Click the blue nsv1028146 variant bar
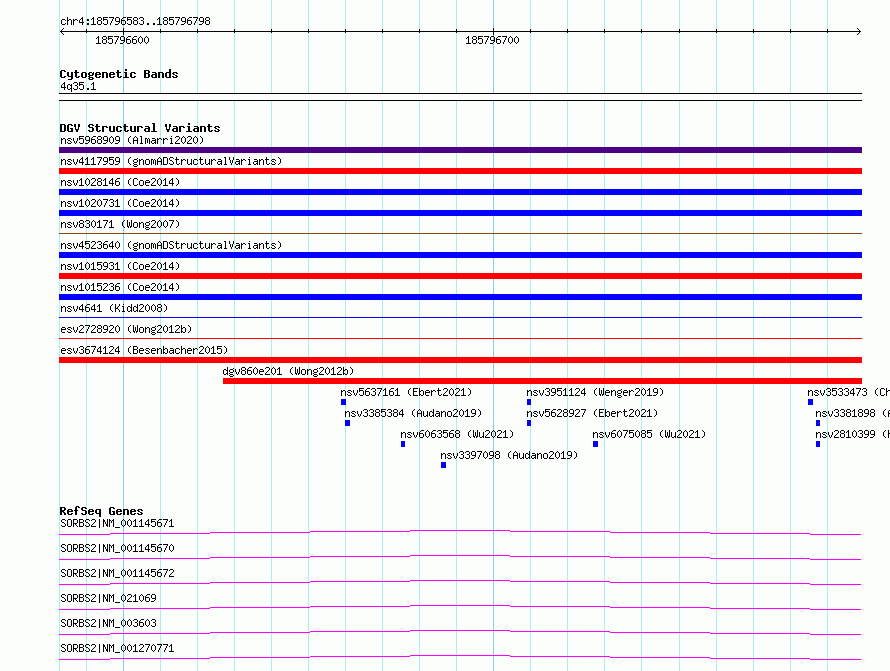 [460, 192]
